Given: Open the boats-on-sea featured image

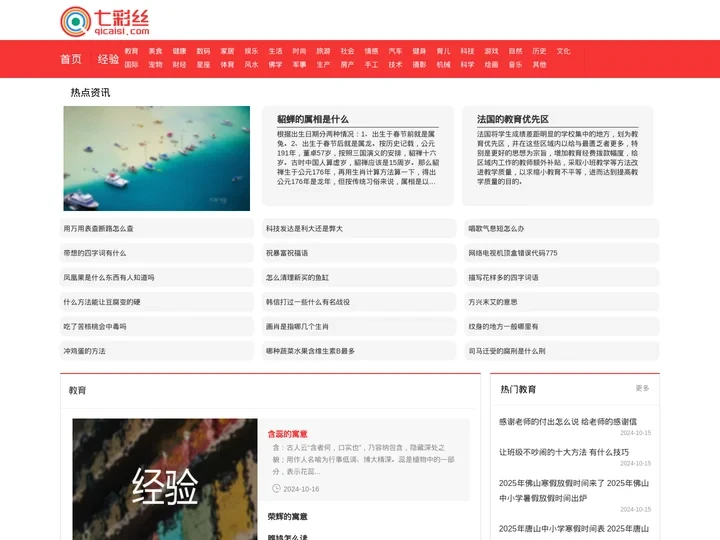Looking at the screenshot, I should (157, 158).
